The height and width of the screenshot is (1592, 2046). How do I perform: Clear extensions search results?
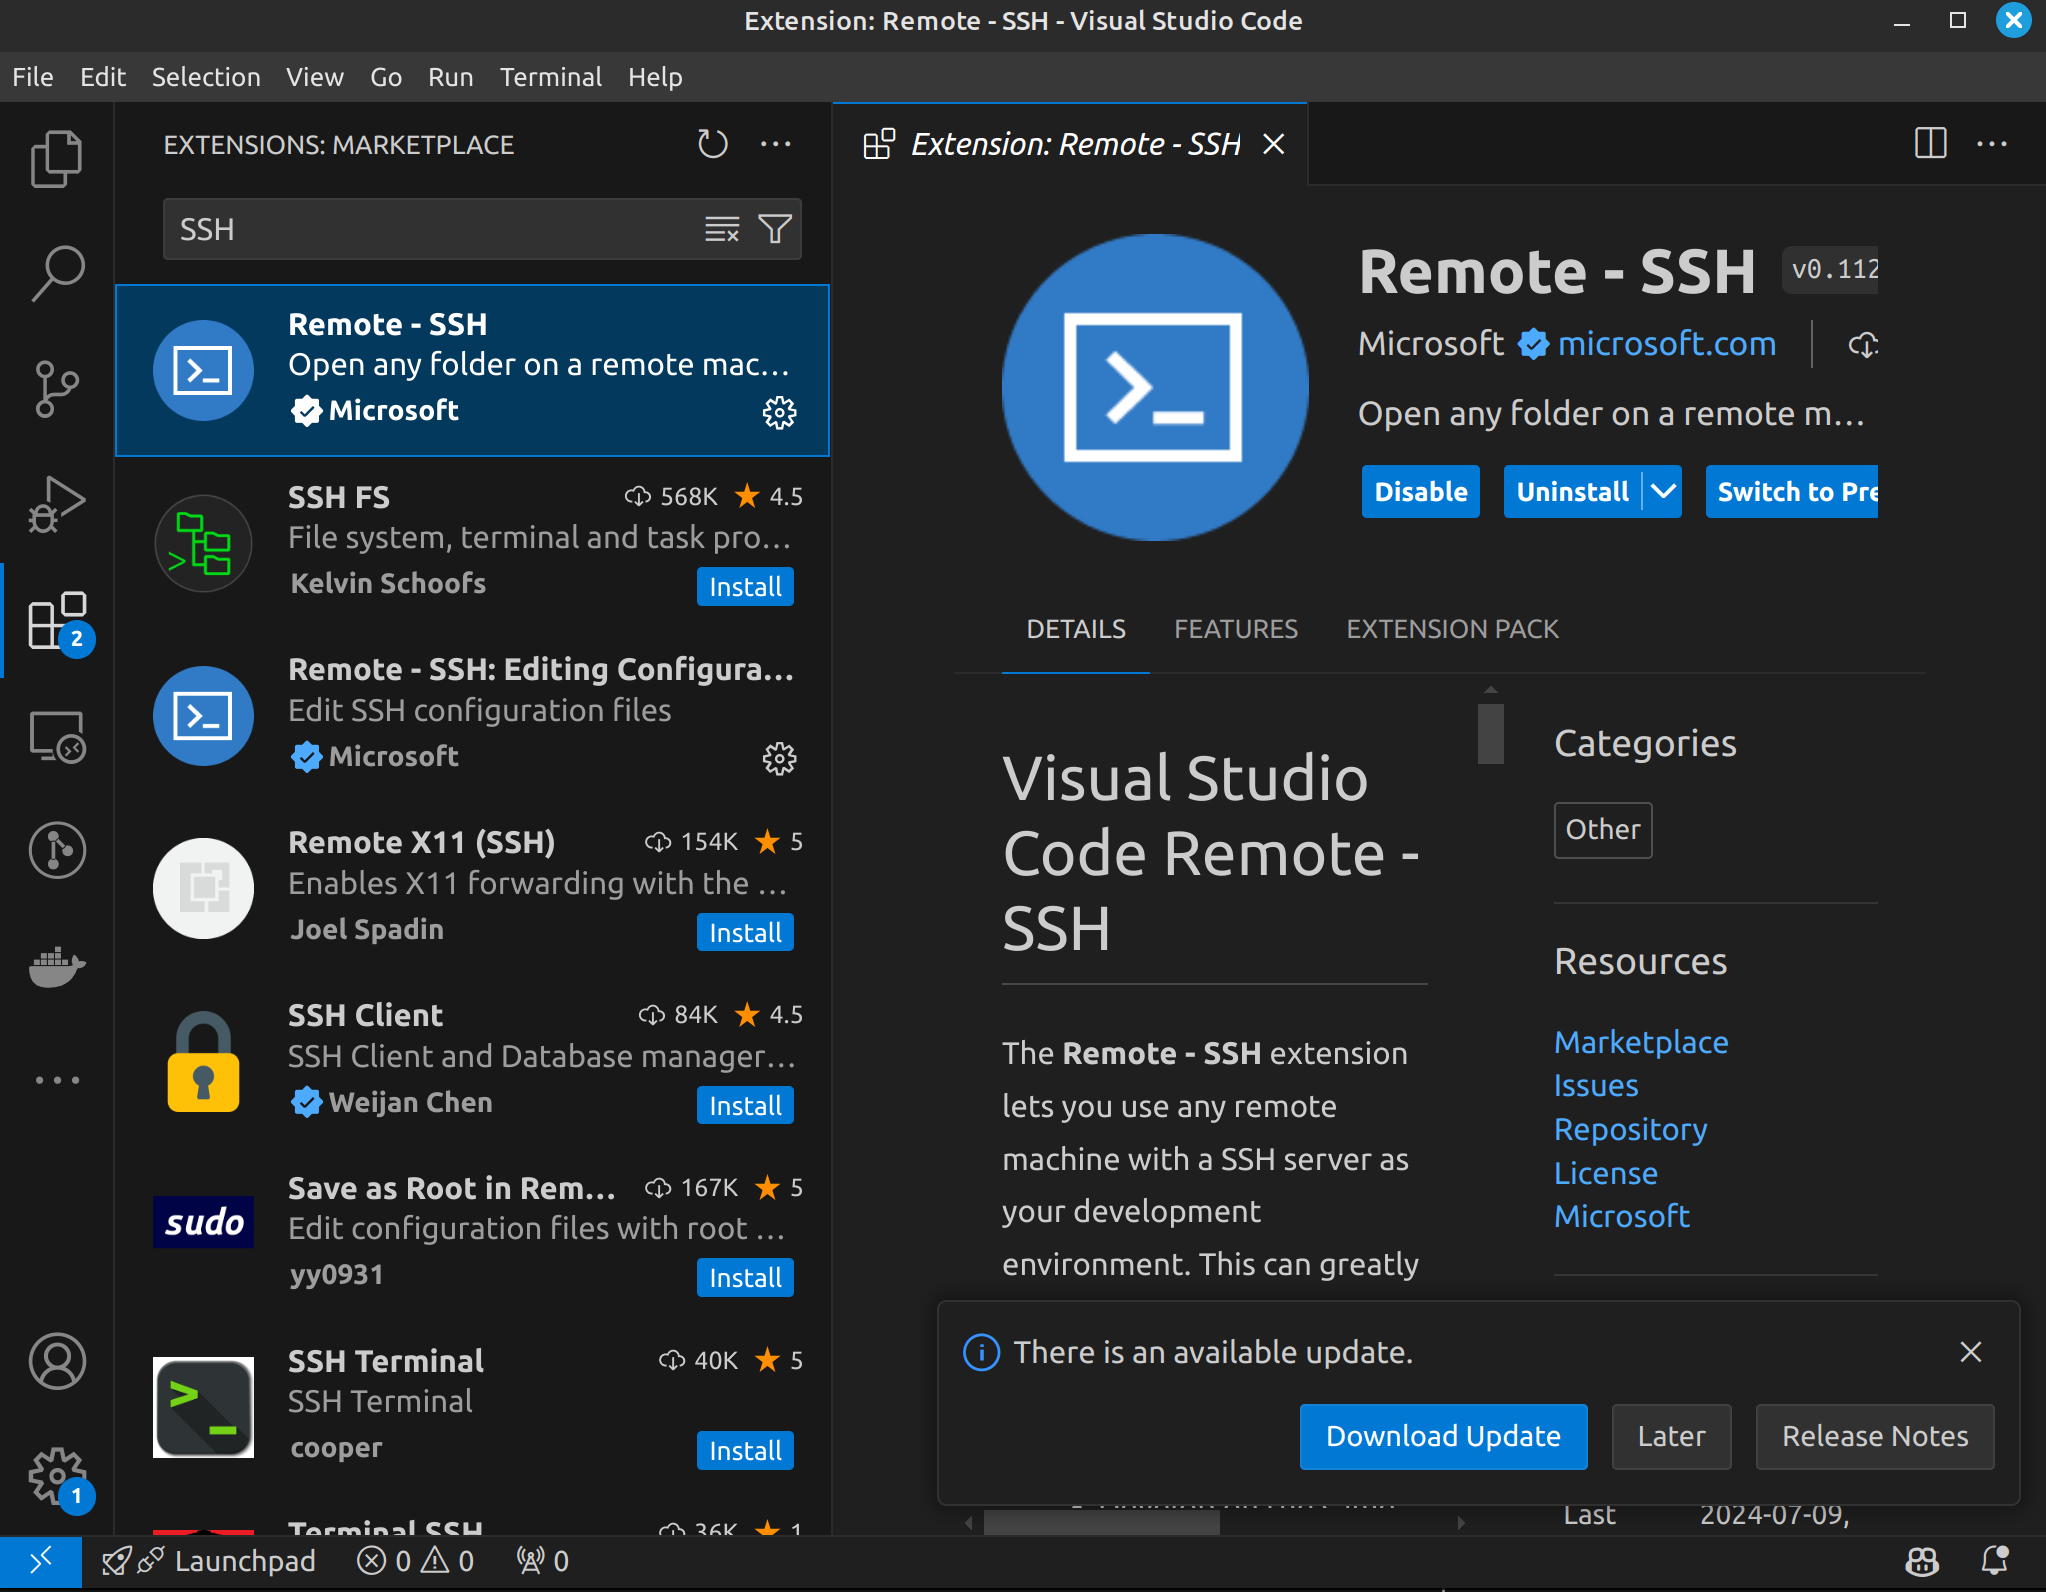722,229
